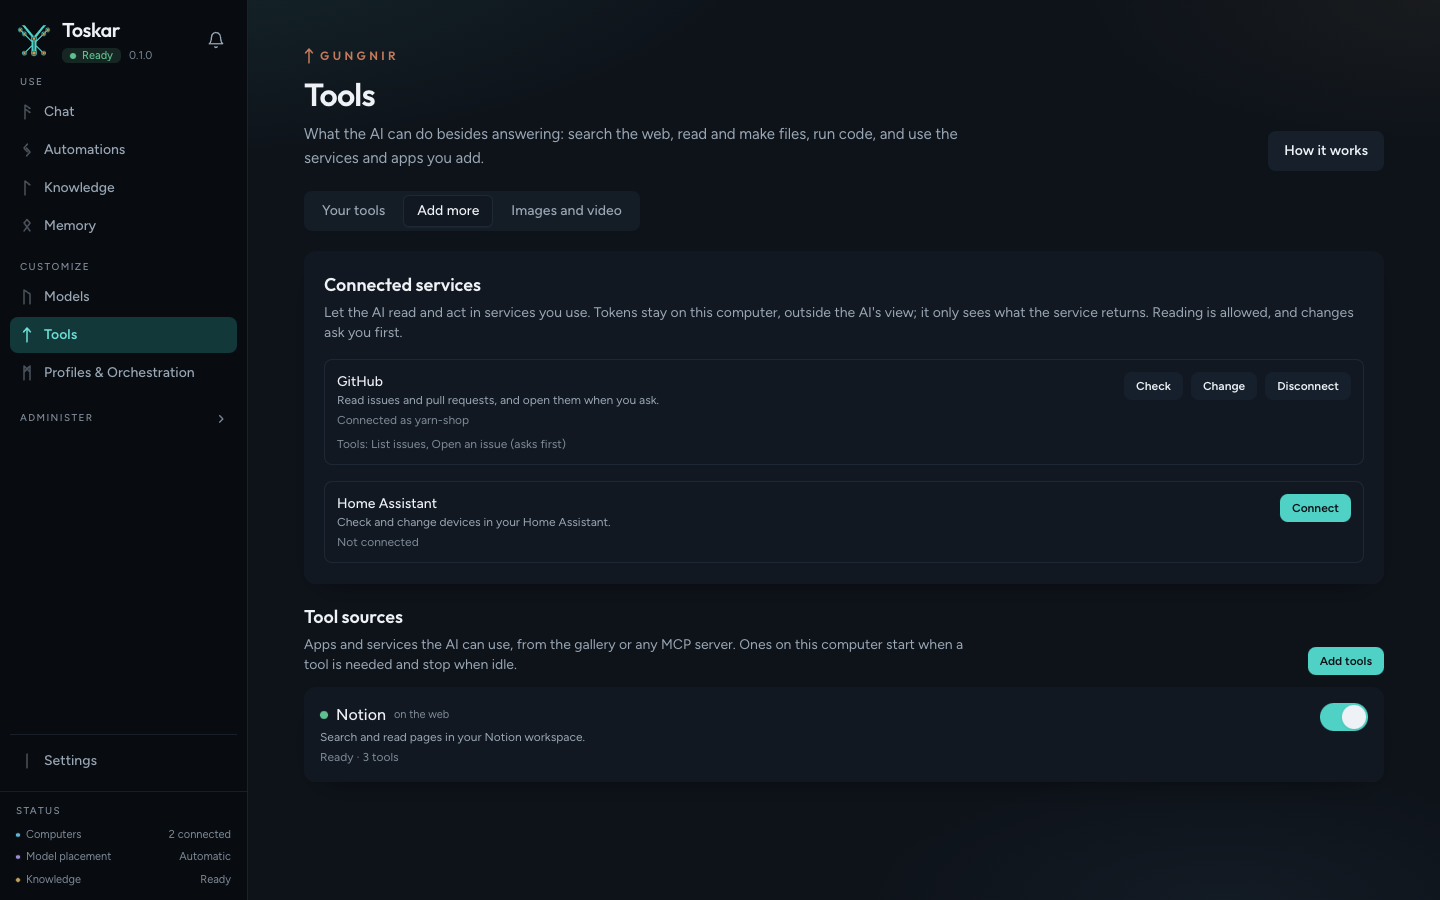The height and width of the screenshot is (900, 1440).
Task: Click the Profiles & Orchestration rune icon
Action: (x=27, y=373)
